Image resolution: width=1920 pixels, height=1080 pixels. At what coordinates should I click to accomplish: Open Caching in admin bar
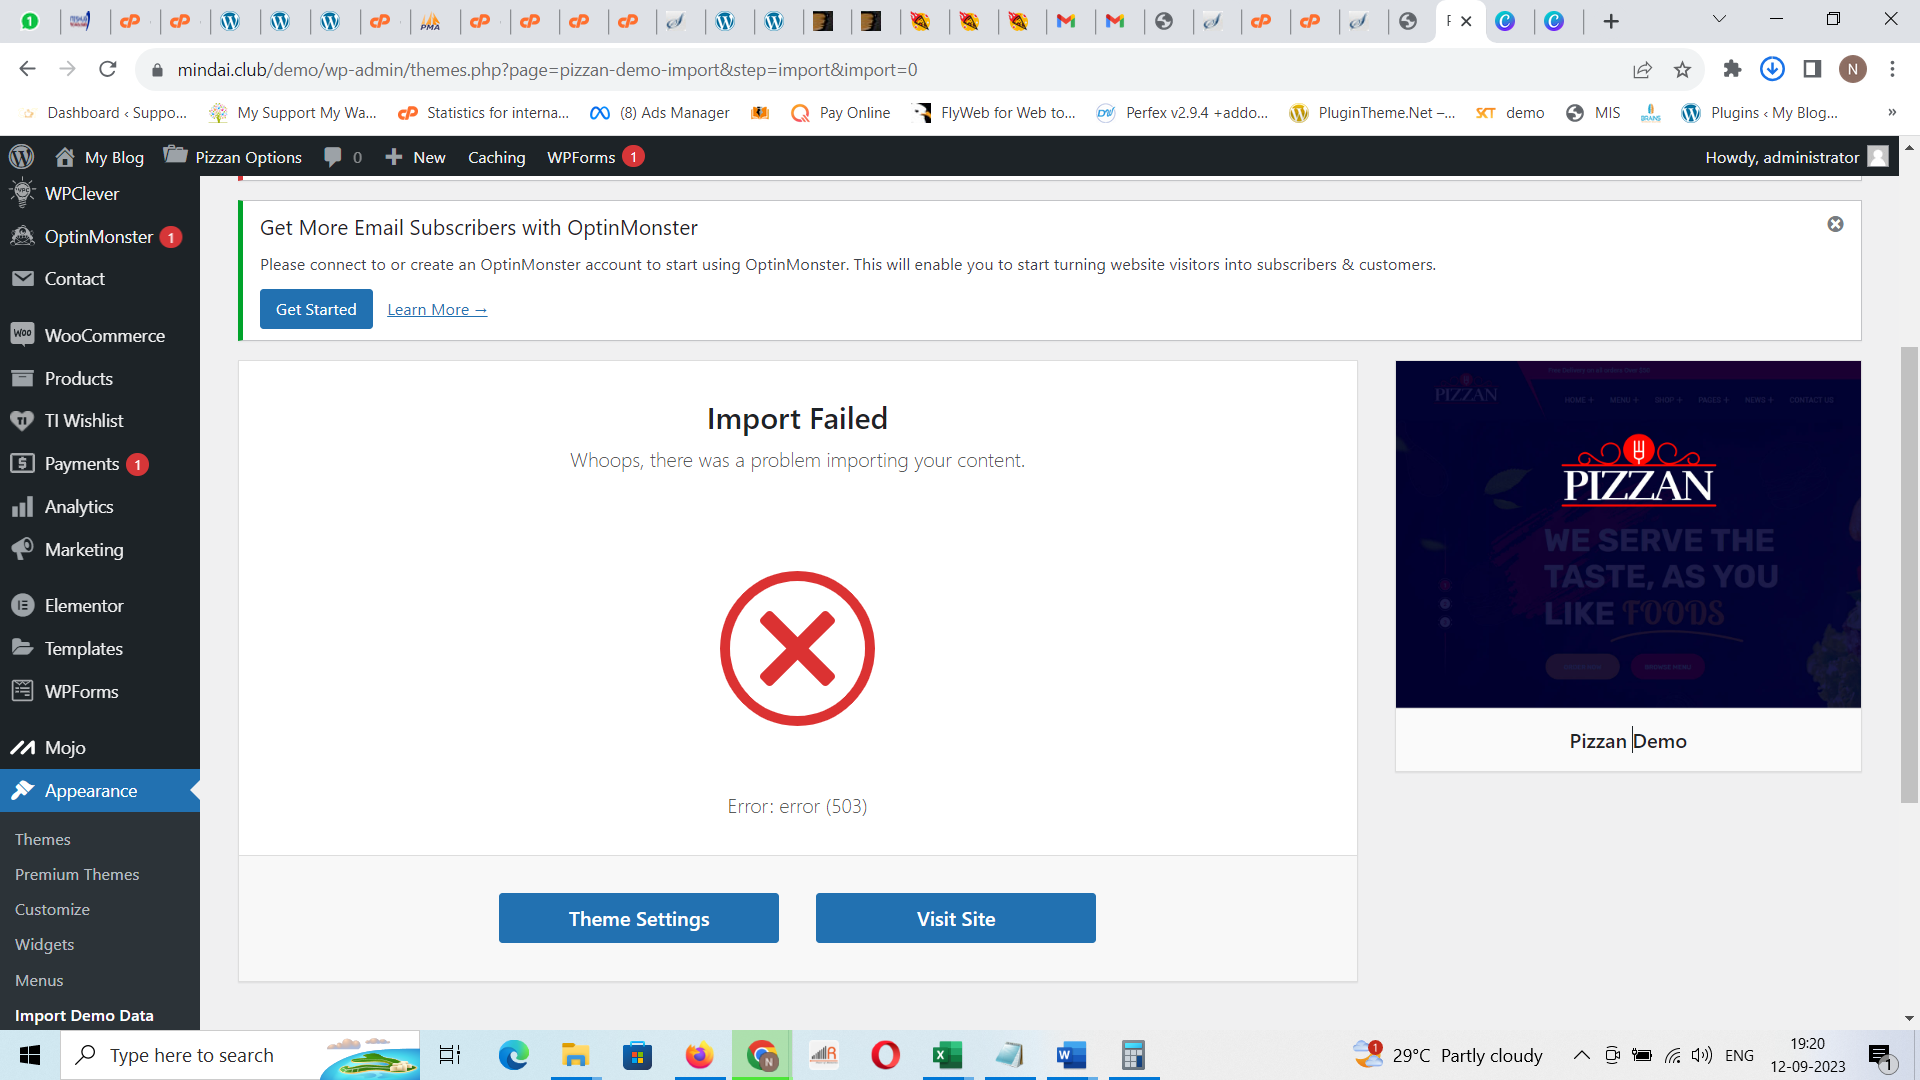pos(496,157)
